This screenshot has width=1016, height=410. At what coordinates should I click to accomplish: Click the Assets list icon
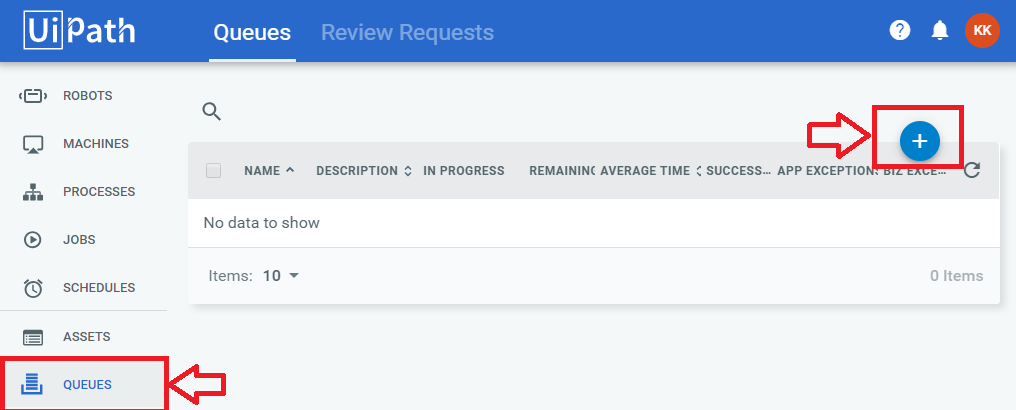pyautogui.click(x=32, y=337)
